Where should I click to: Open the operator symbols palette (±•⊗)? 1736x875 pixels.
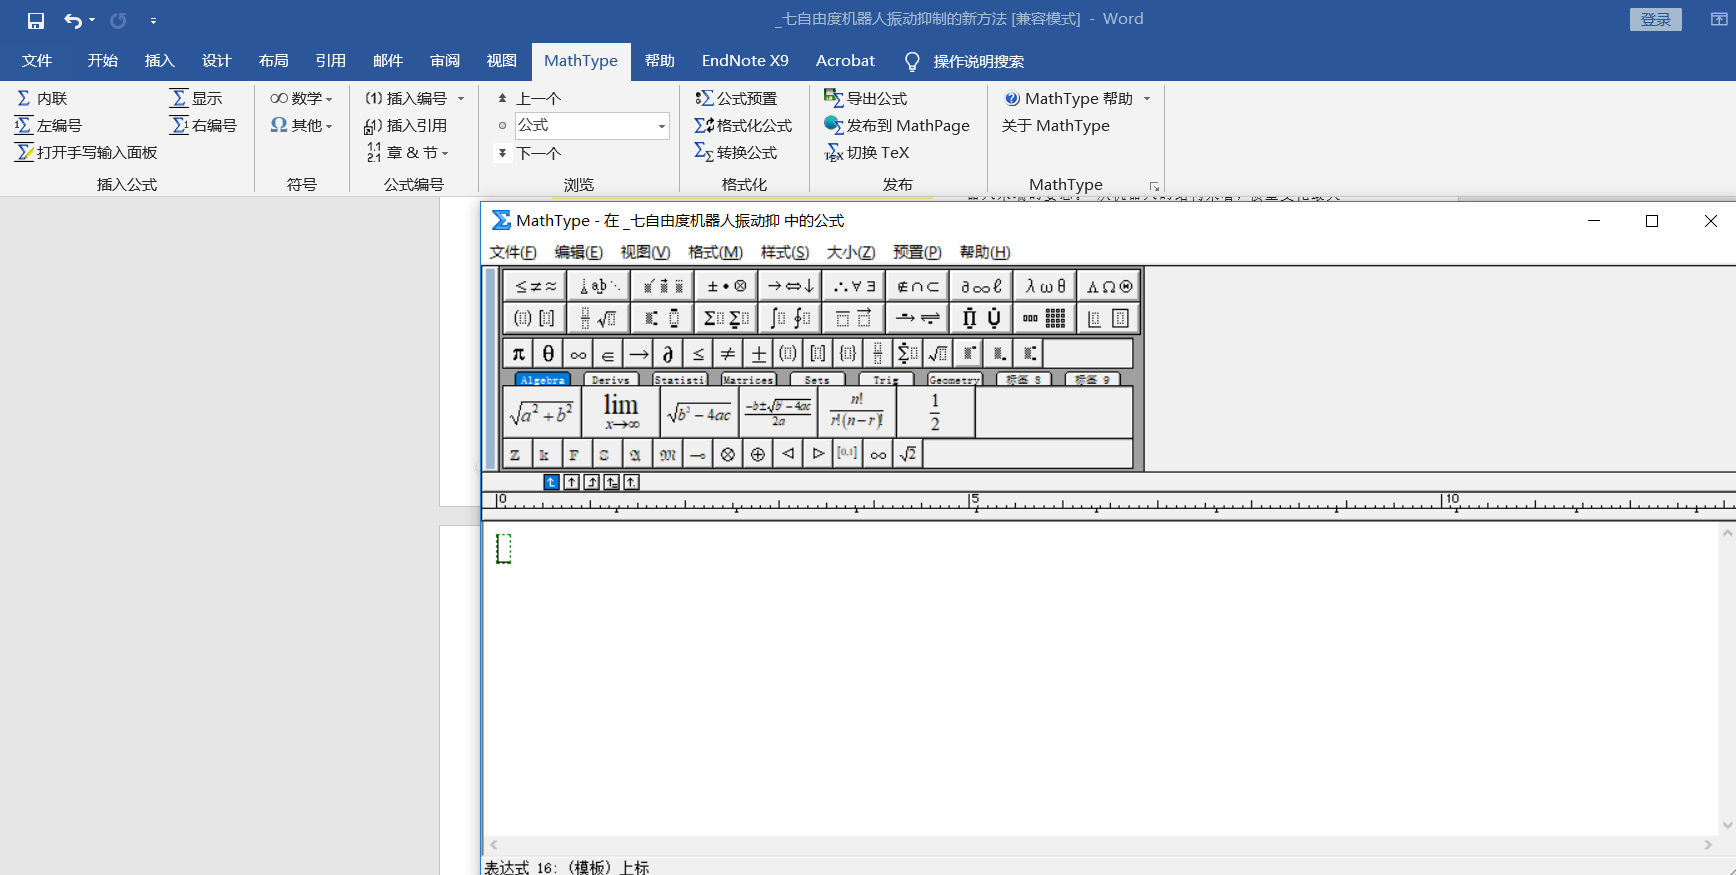[x=726, y=286]
